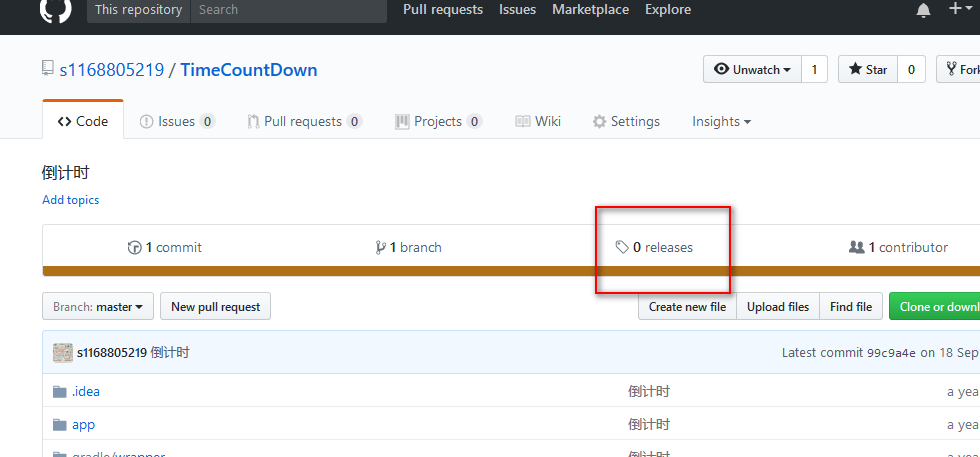The image size is (980, 457).
Task: Click the watchers count 1
Action: (814, 69)
